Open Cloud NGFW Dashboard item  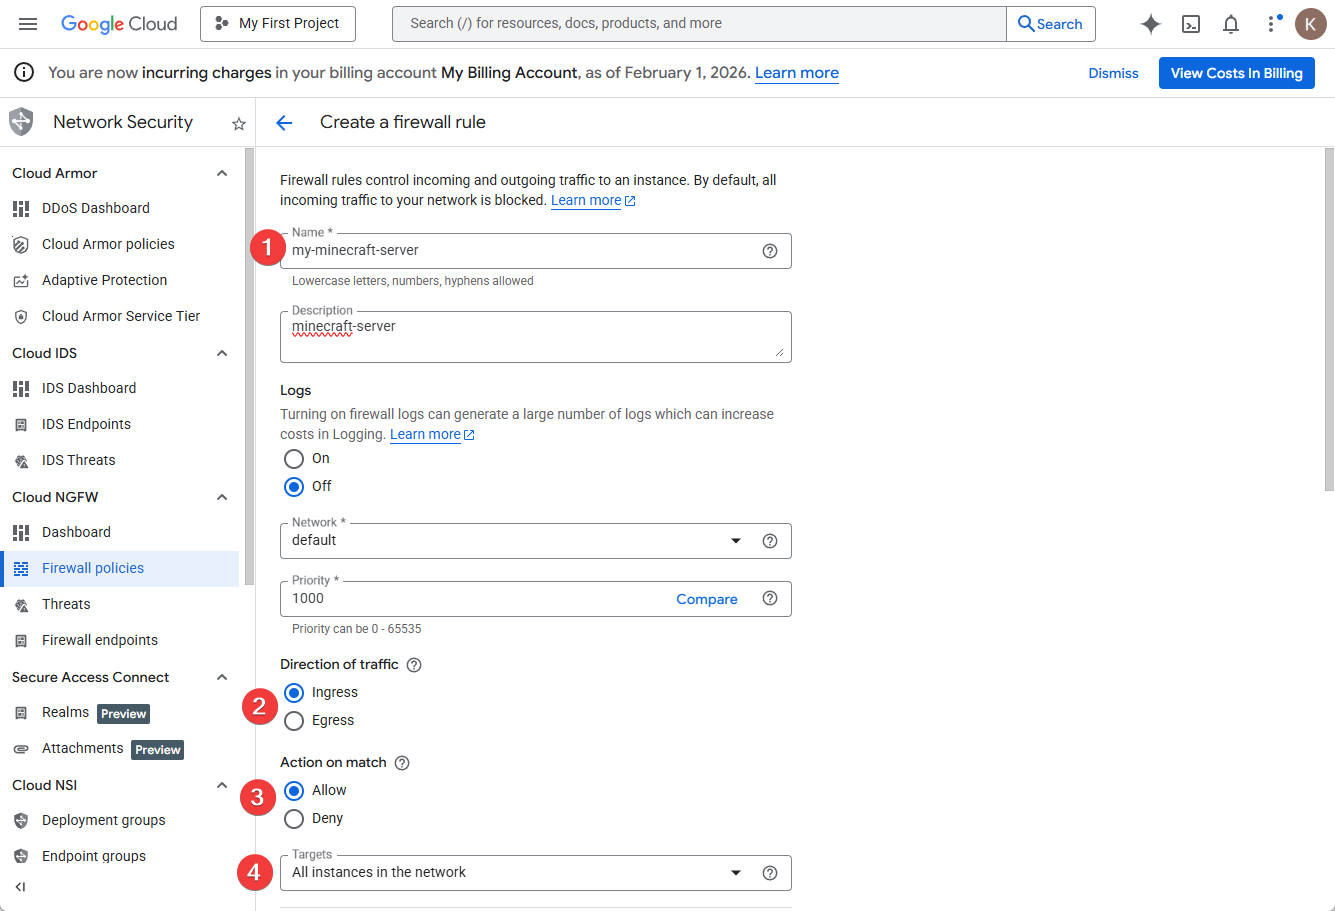pyautogui.click(x=120, y=533)
